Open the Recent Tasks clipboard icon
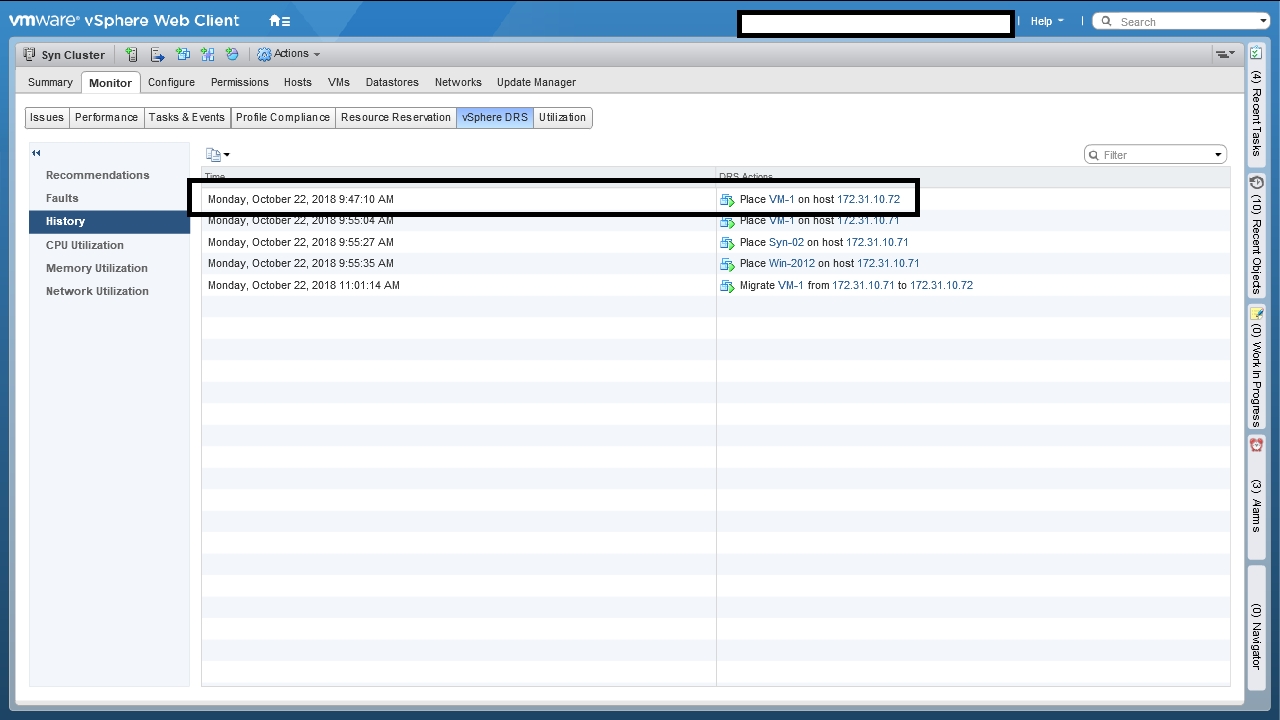Viewport: 1280px width, 720px height. click(1256, 53)
